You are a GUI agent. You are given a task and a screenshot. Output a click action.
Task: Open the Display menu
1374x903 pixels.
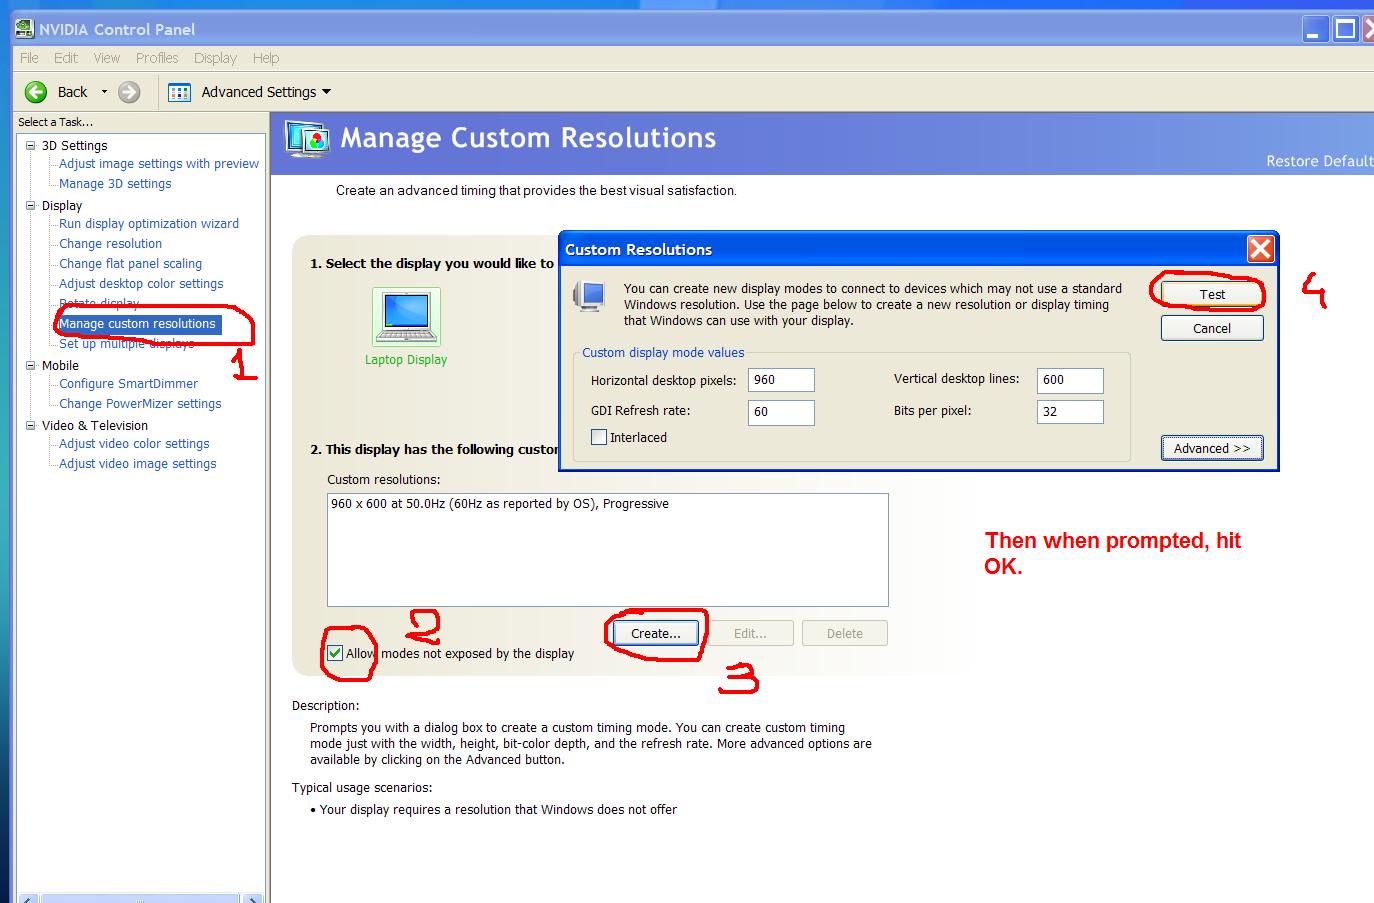[215, 58]
